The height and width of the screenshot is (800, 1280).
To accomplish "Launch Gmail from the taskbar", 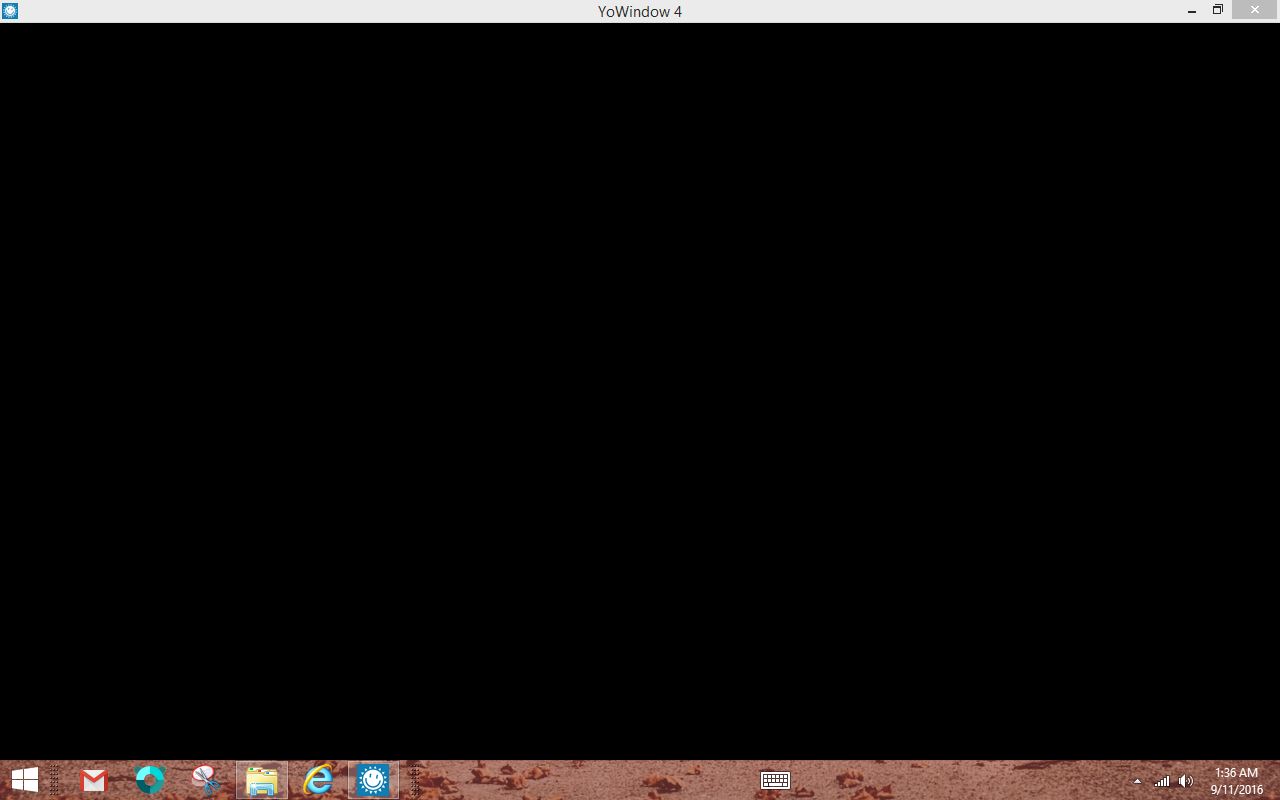I will pyautogui.click(x=94, y=780).
